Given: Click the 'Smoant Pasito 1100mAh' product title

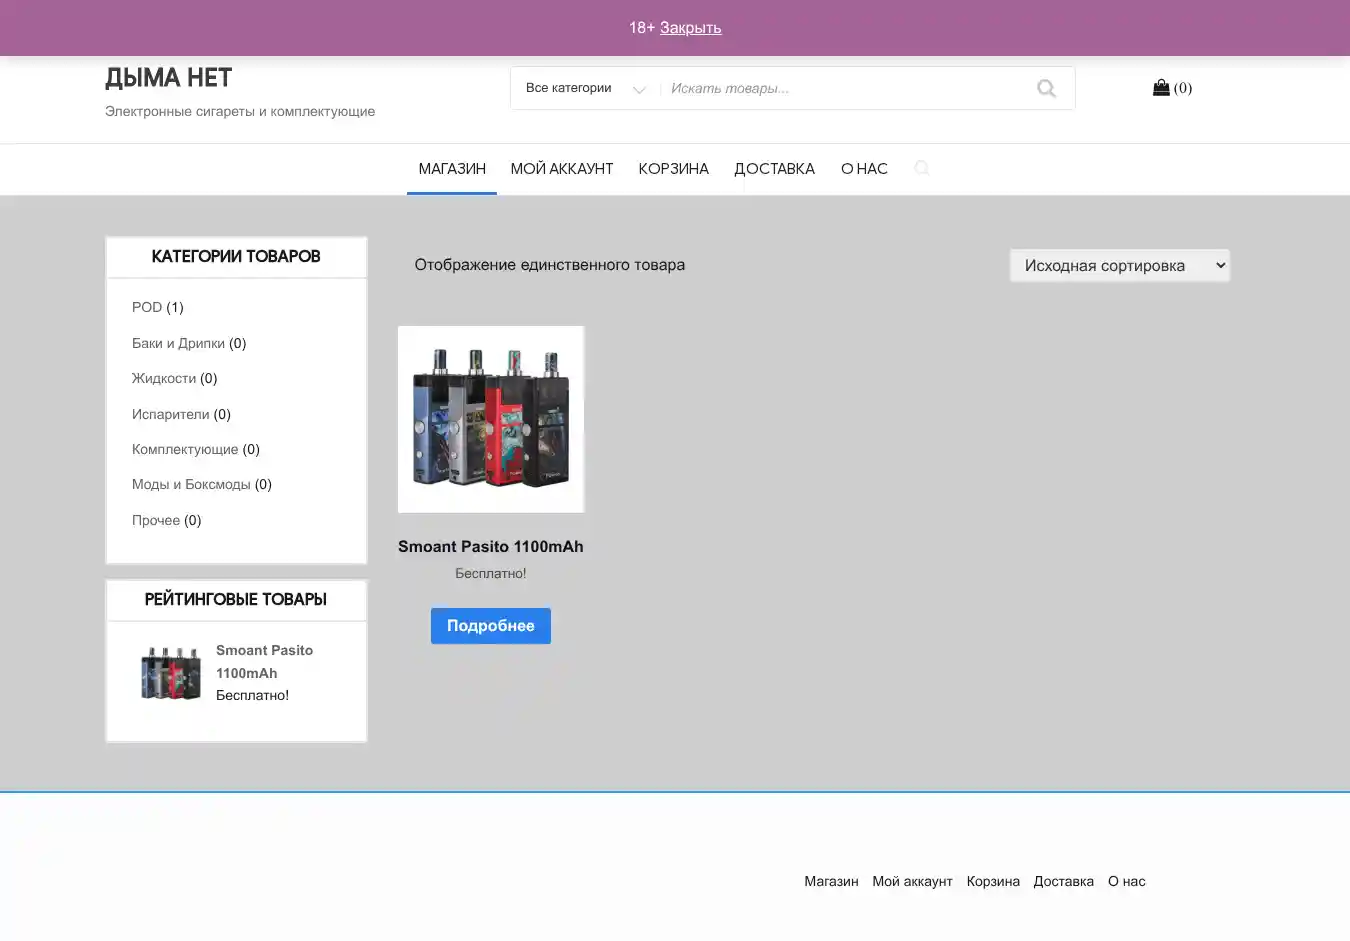Looking at the screenshot, I should [x=490, y=546].
